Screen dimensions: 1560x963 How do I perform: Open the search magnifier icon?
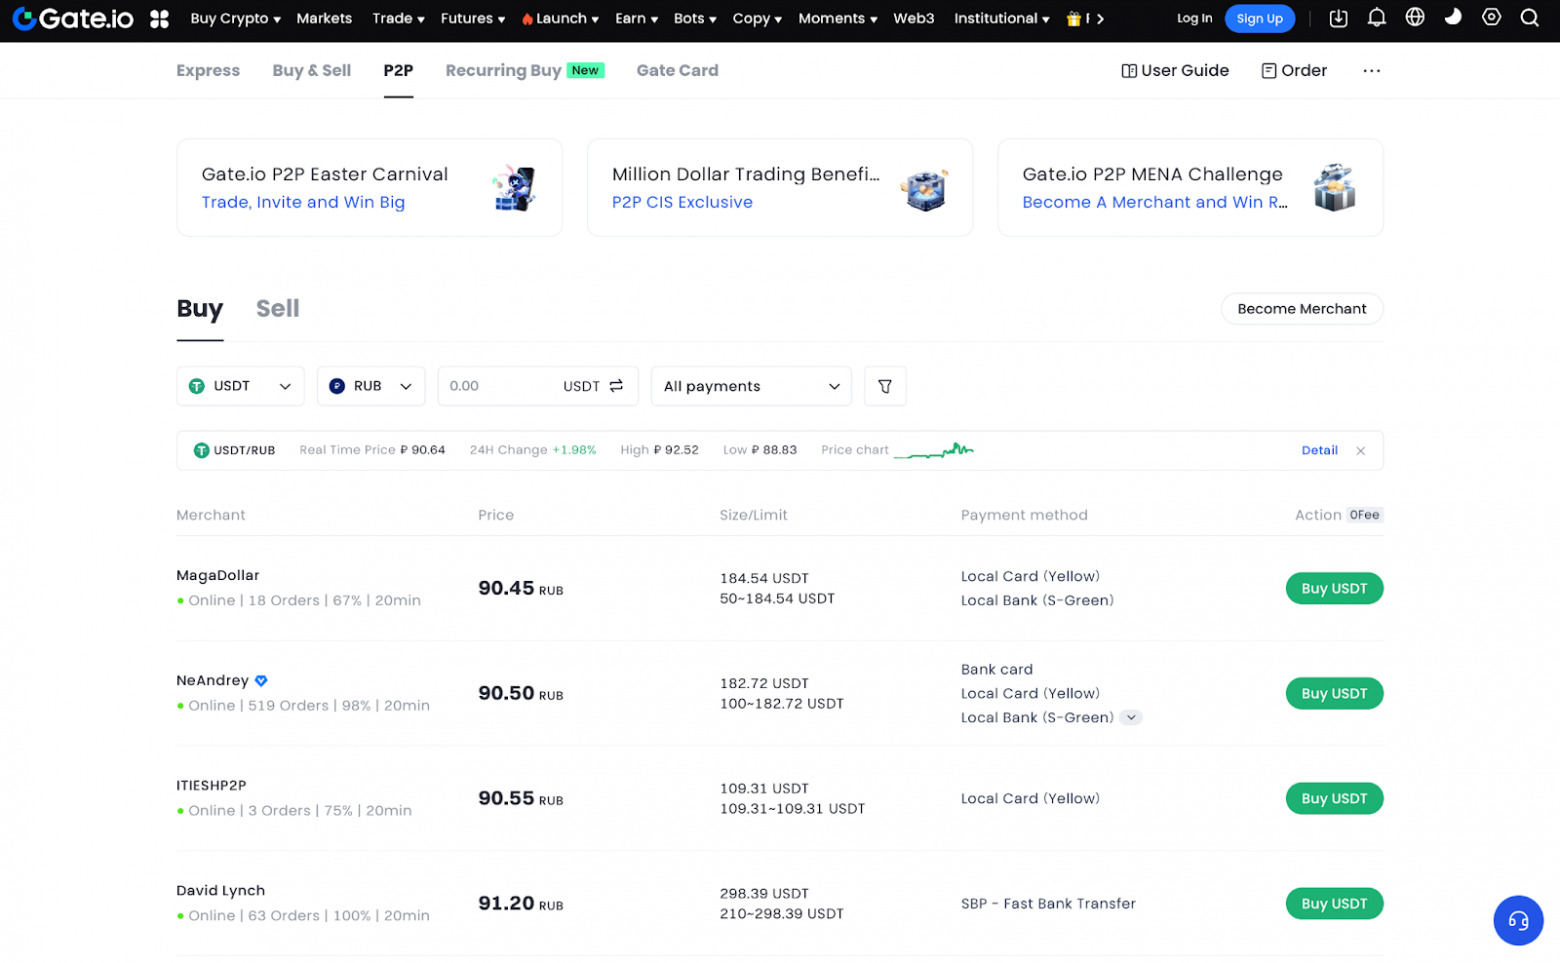[1529, 18]
